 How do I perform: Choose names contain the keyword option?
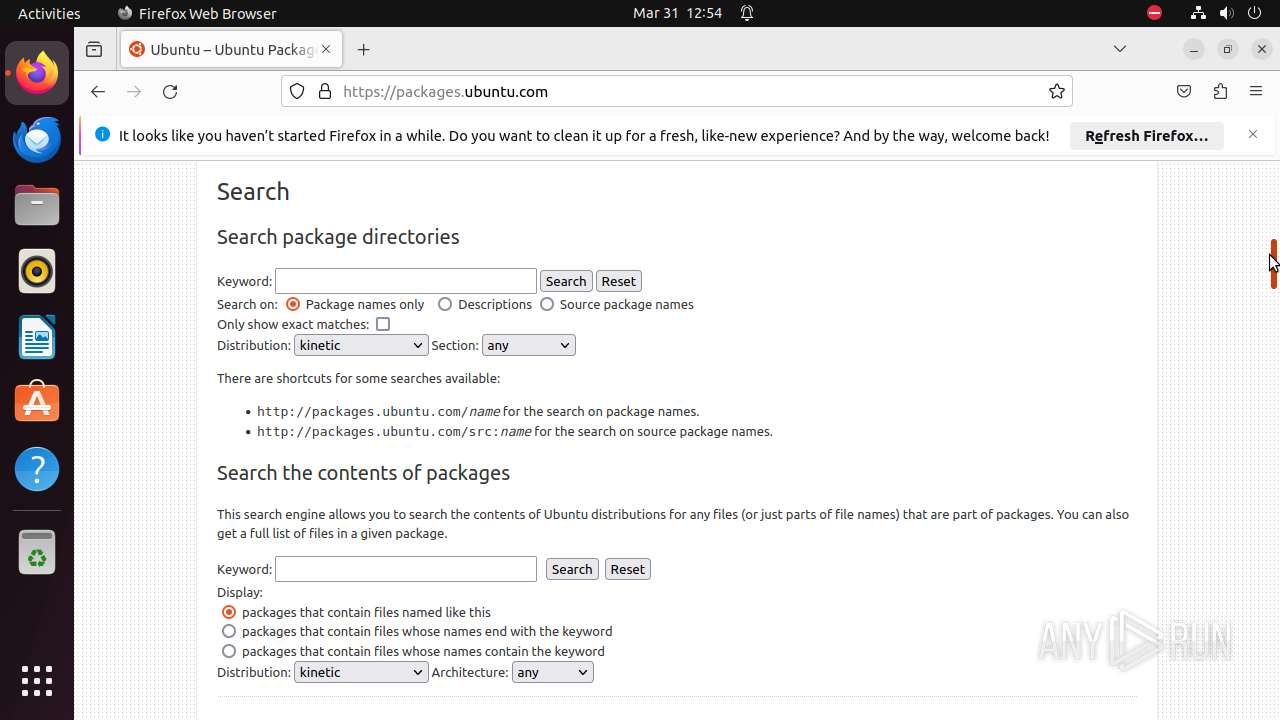[x=229, y=651]
